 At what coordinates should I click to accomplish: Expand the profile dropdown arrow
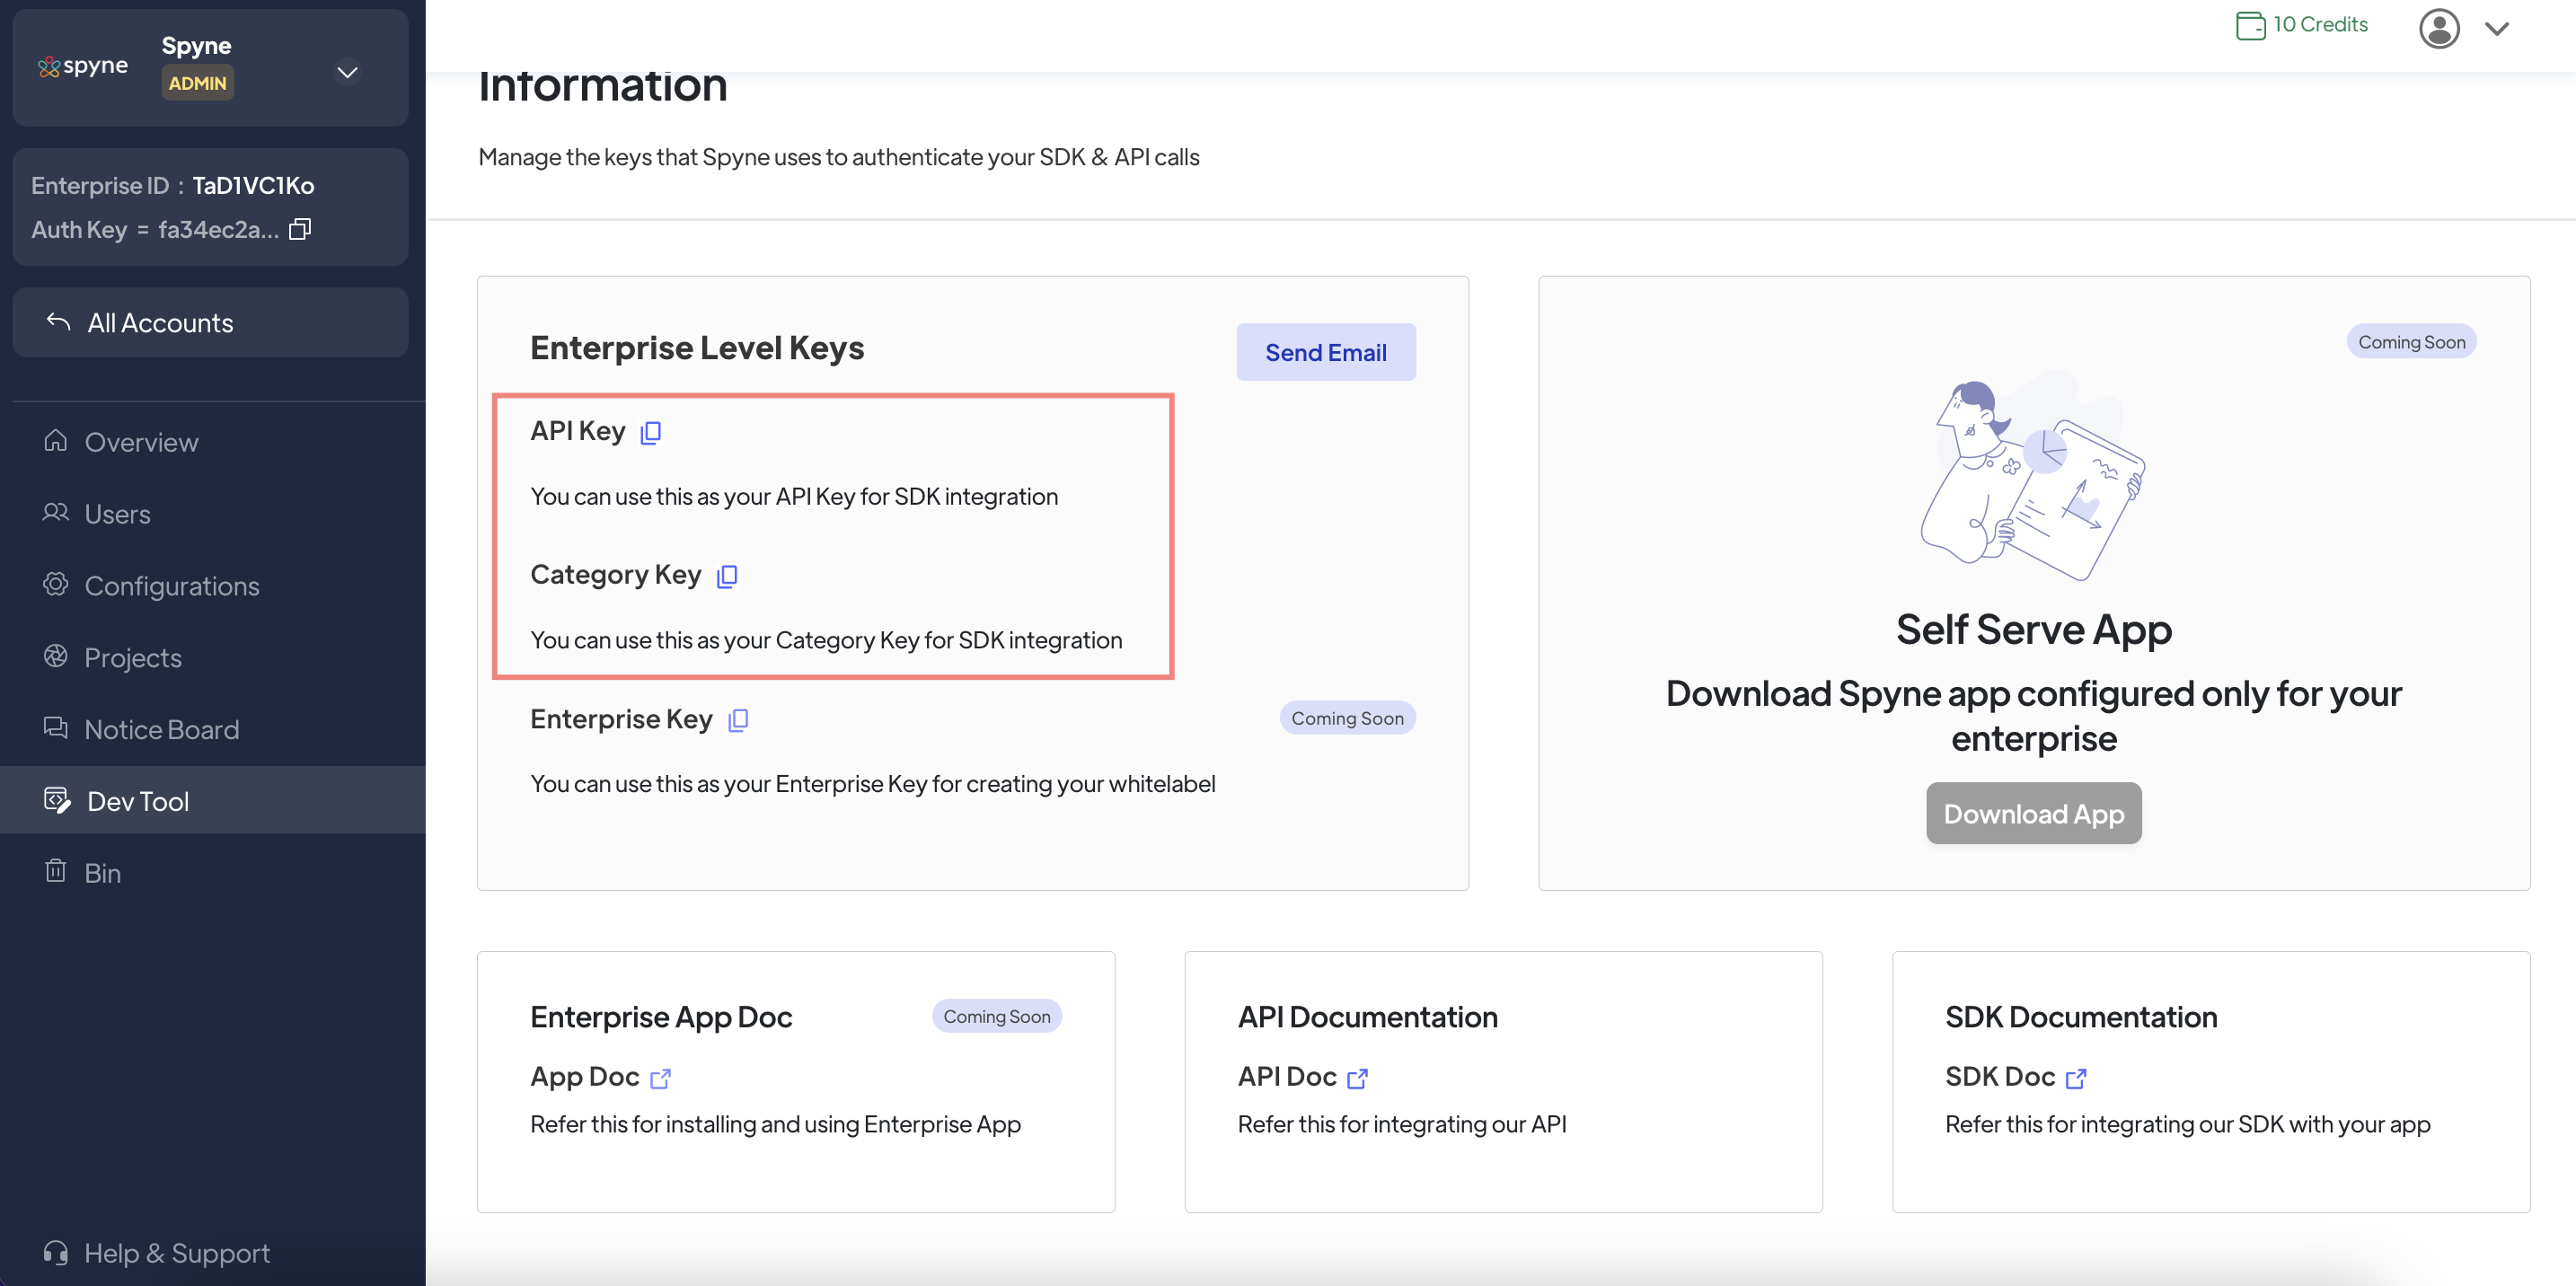tap(2497, 29)
